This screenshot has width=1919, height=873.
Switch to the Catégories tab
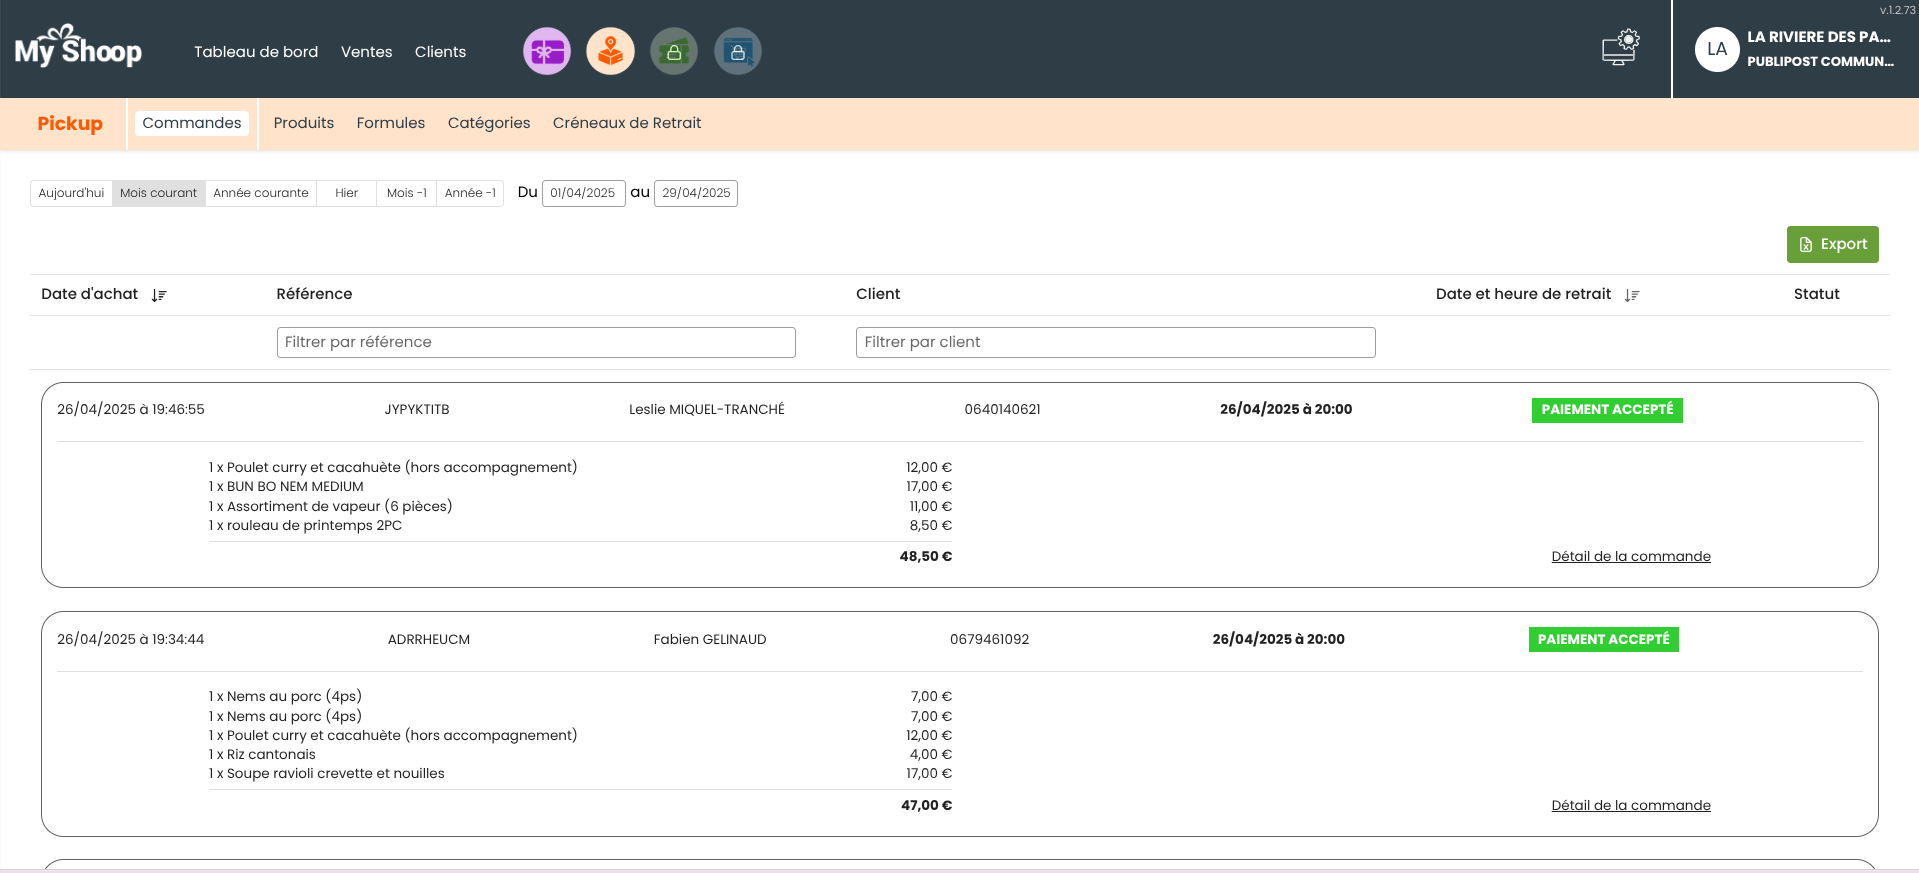click(x=489, y=123)
